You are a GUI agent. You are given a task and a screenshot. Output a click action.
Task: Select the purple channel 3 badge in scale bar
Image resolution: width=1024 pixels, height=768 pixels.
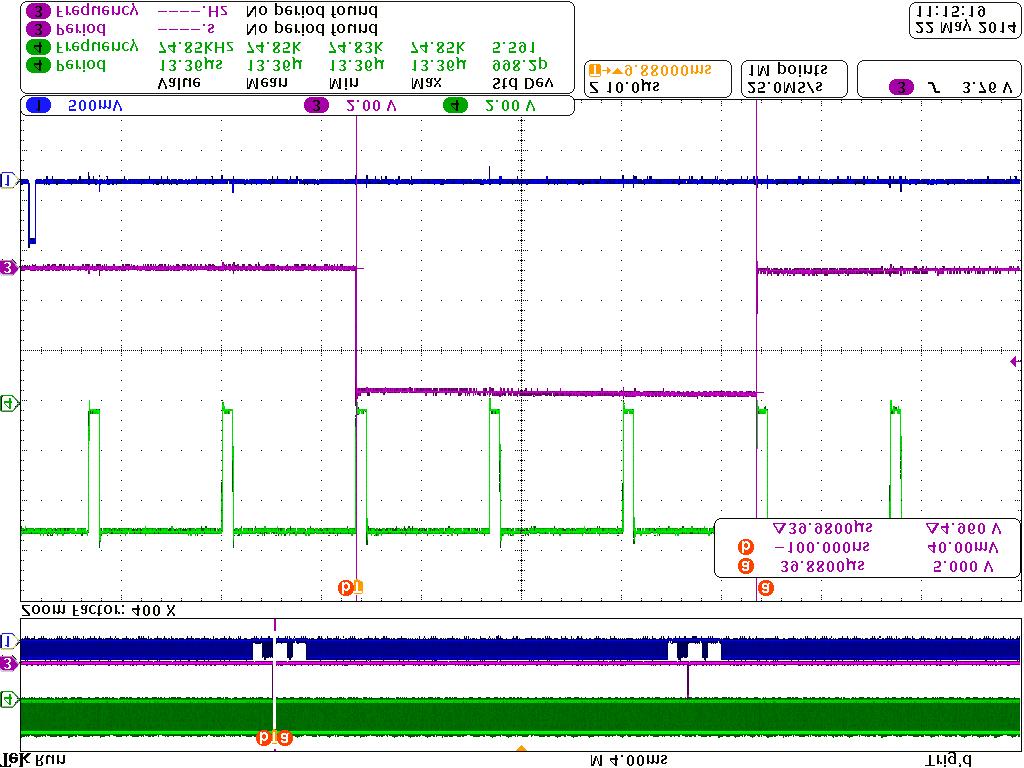coord(317,105)
